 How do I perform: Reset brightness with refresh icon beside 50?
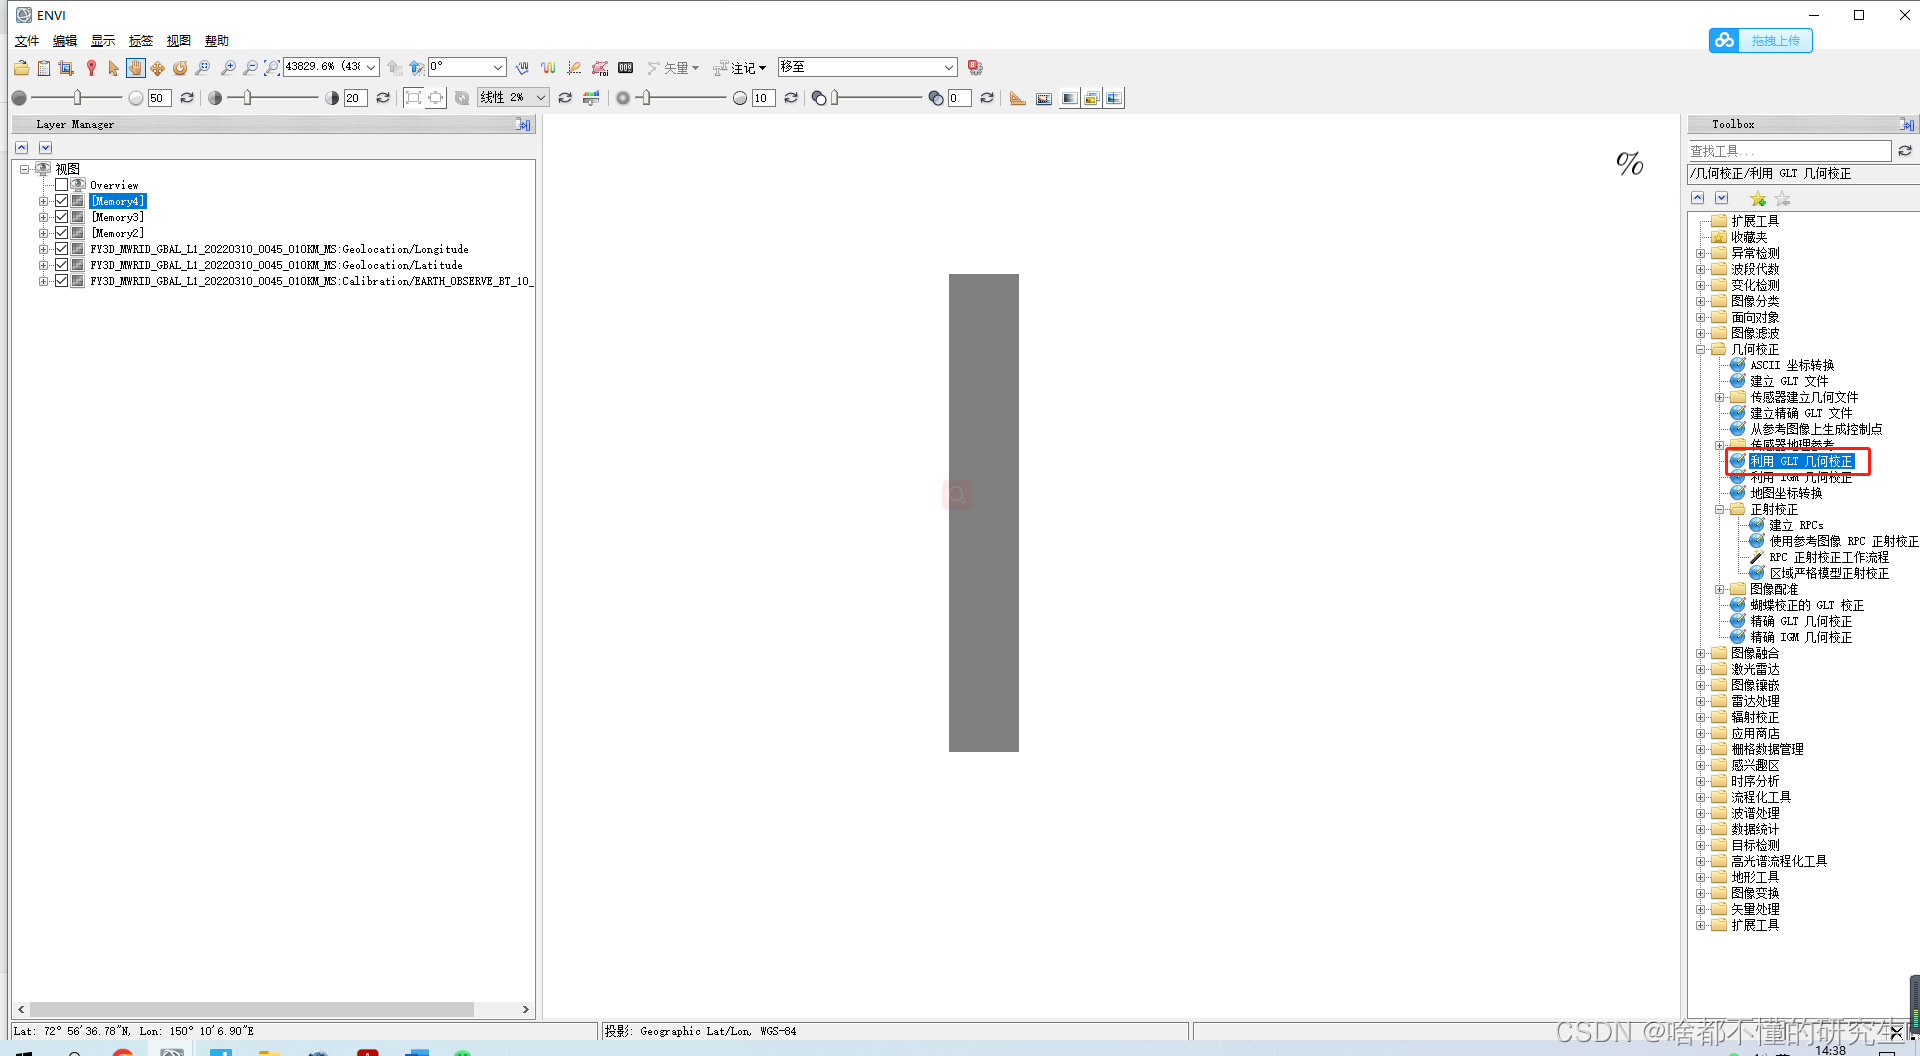click(x=187, y=98)
